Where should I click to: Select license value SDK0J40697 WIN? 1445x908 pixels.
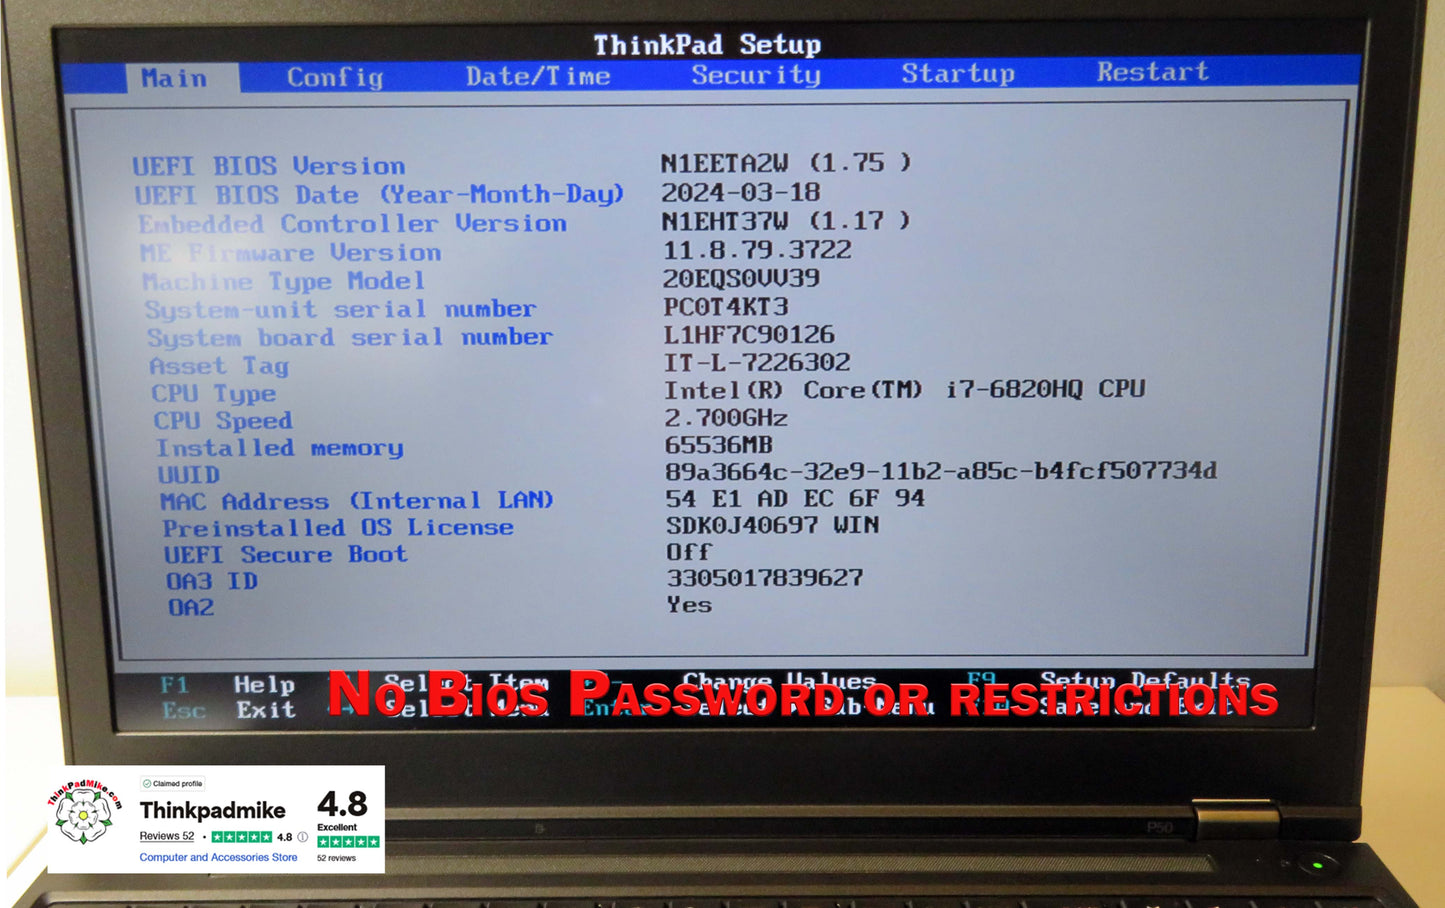773,525
